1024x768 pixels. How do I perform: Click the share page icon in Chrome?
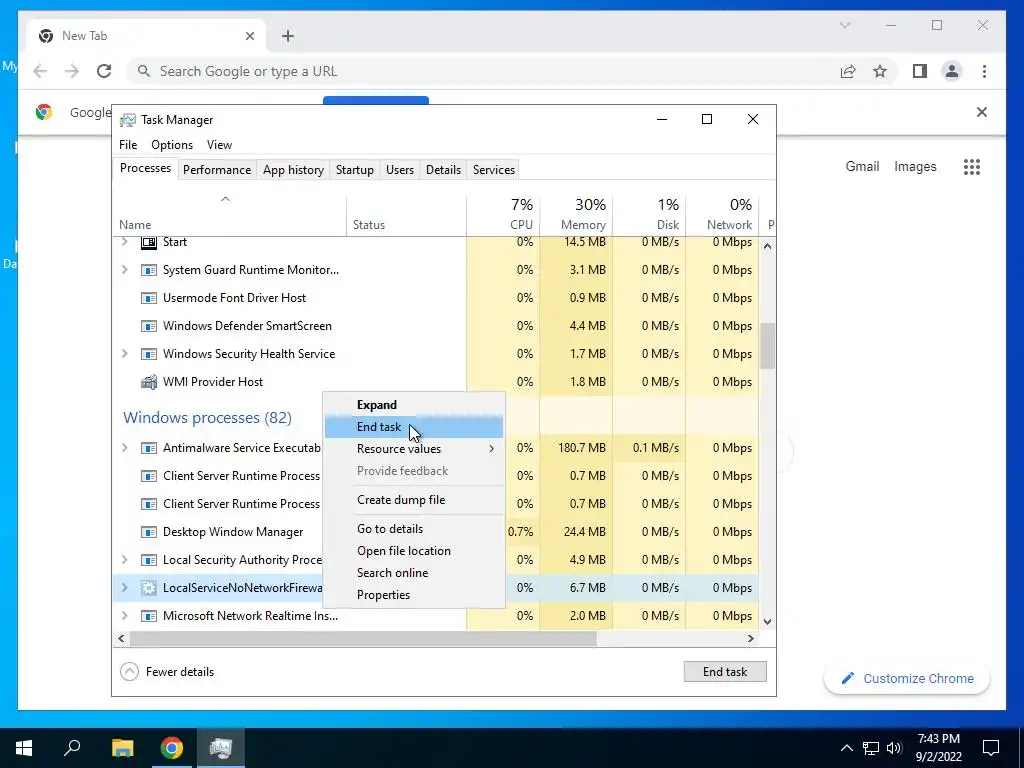click(848, 71)
